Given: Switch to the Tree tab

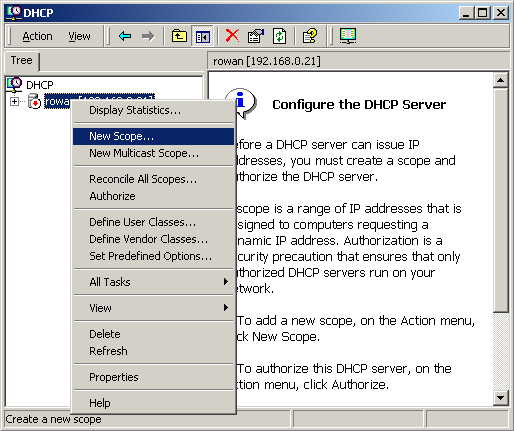Looking at the screenshot, I should [x=22, y=61].
